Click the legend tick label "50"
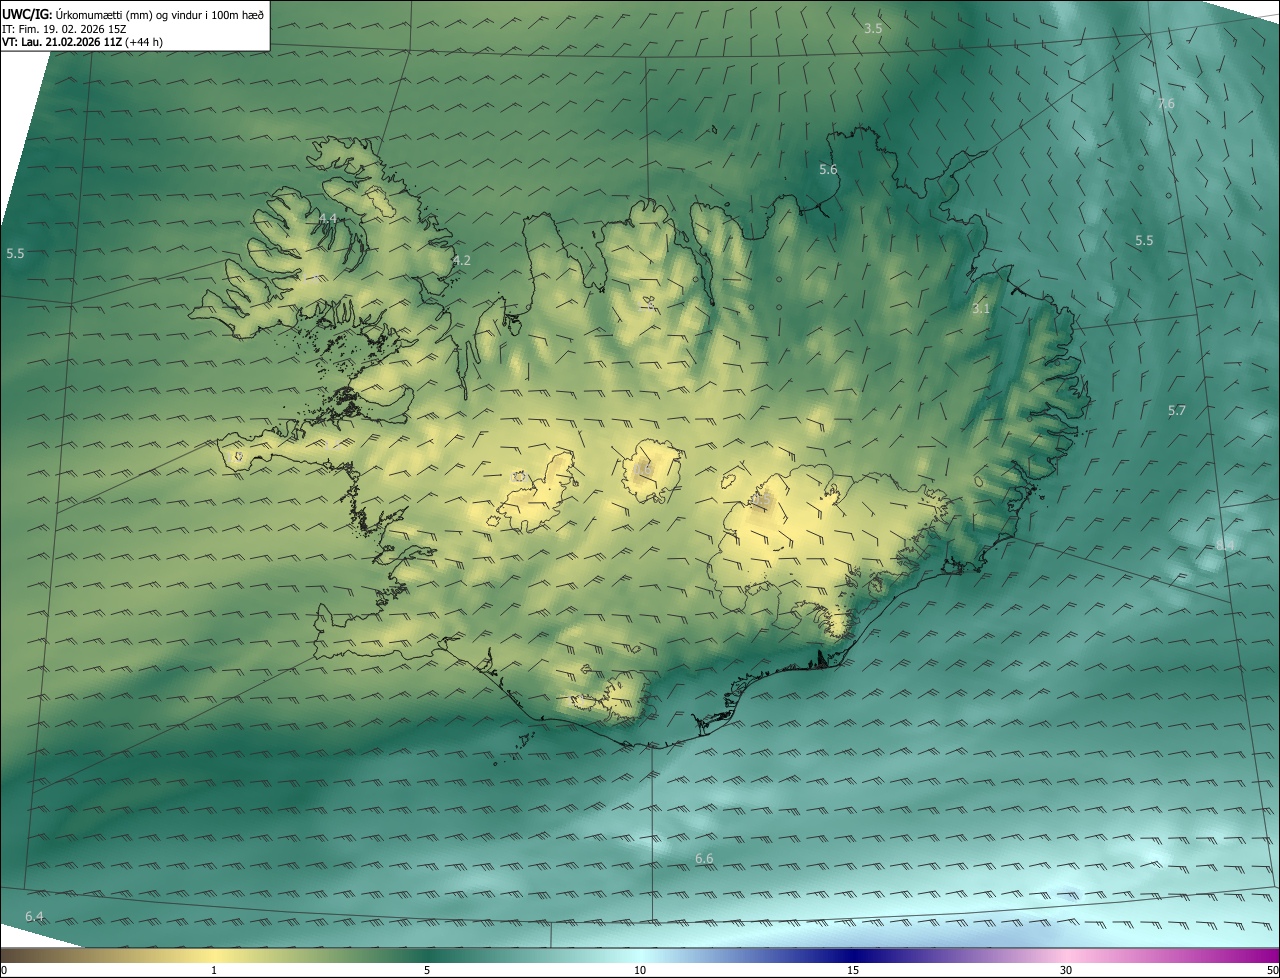Image resolution: width=1280 pixels, height=978 pixels. [x=1272, y=970]
